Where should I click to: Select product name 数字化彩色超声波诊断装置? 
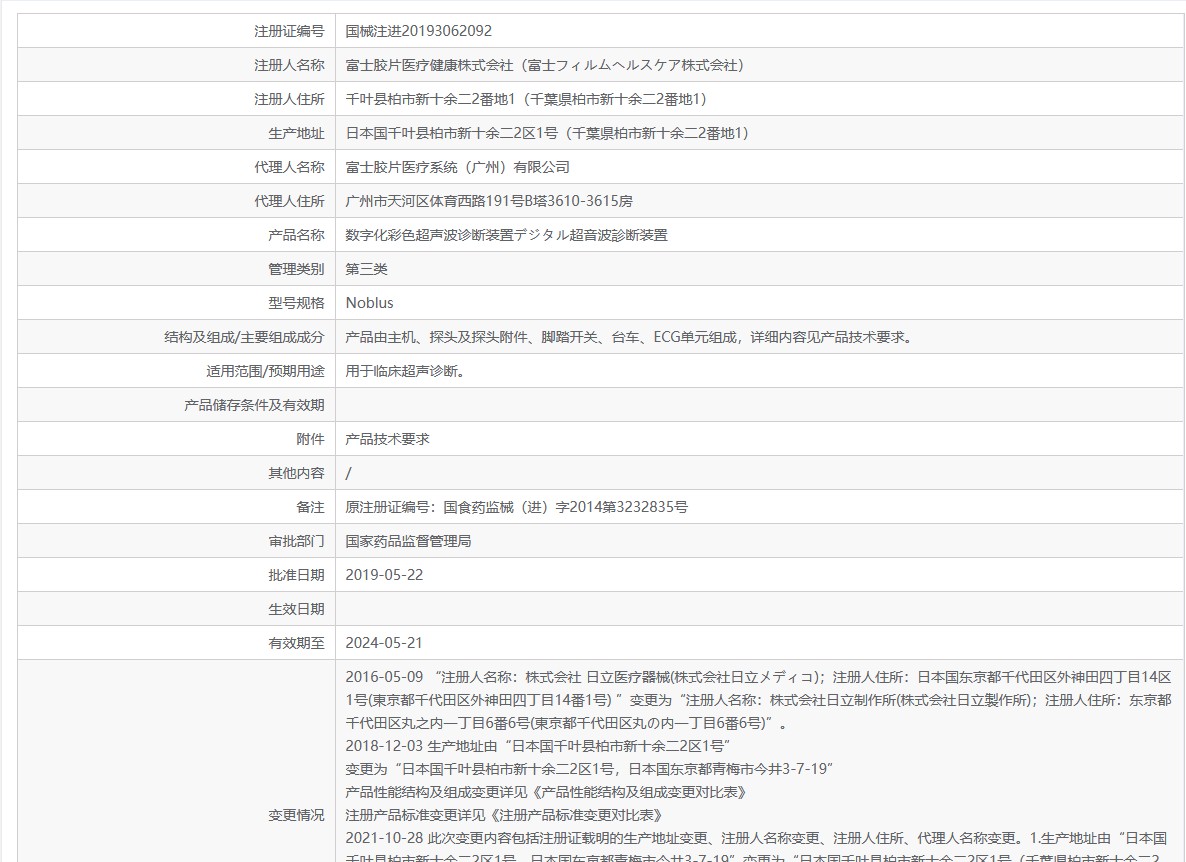point(430,235)
